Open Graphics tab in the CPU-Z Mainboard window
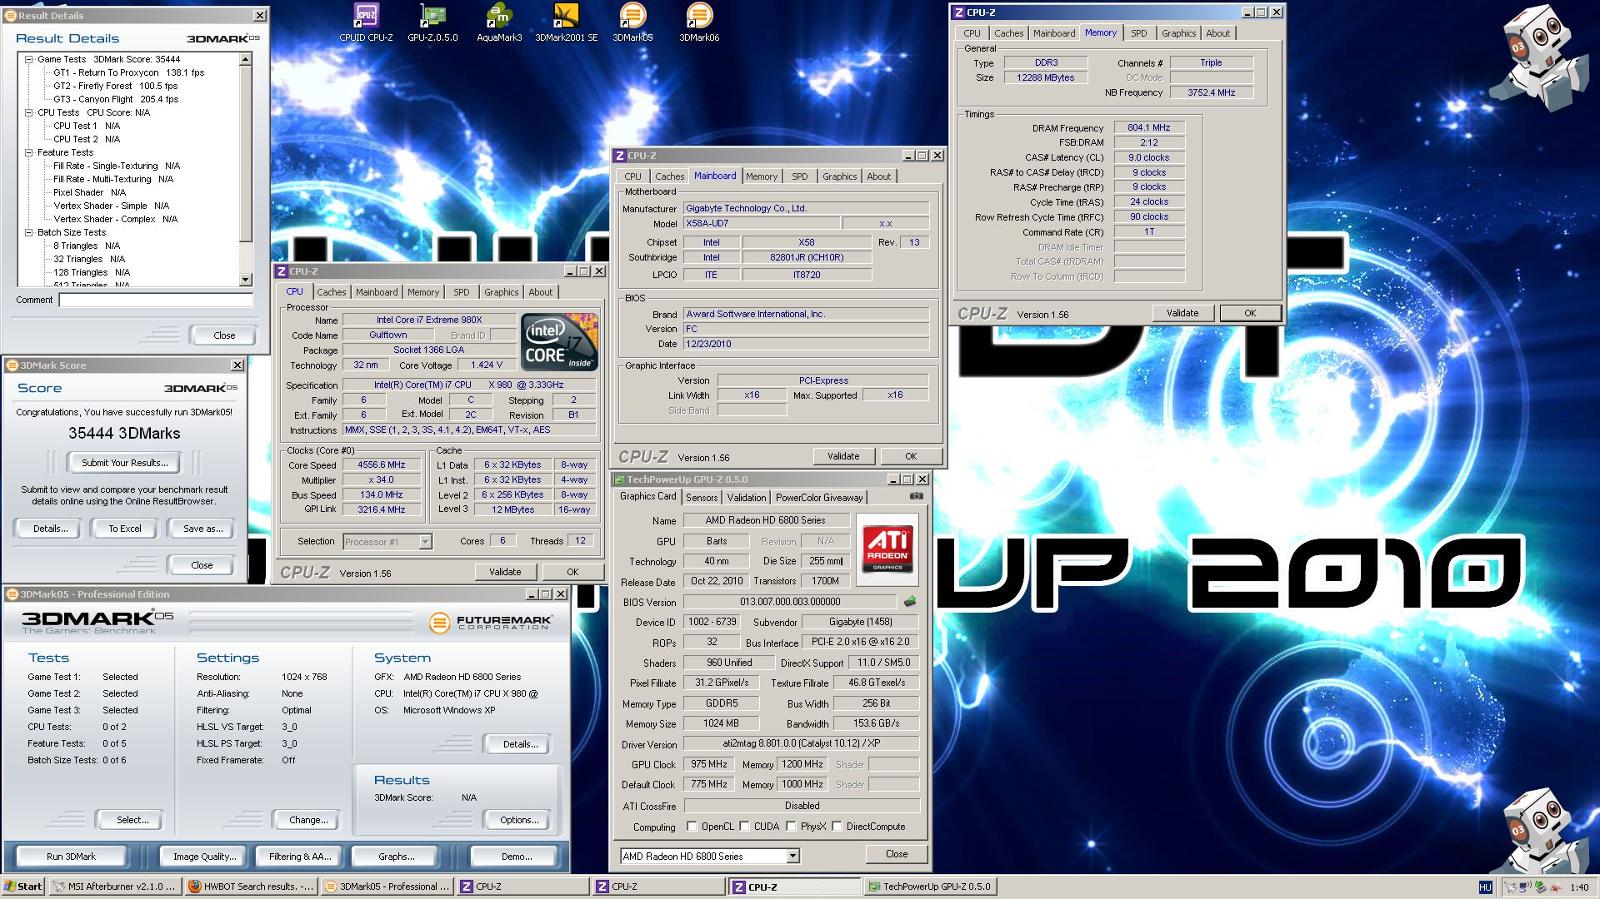Screen dimensions: 1600x899 point(839,176)
